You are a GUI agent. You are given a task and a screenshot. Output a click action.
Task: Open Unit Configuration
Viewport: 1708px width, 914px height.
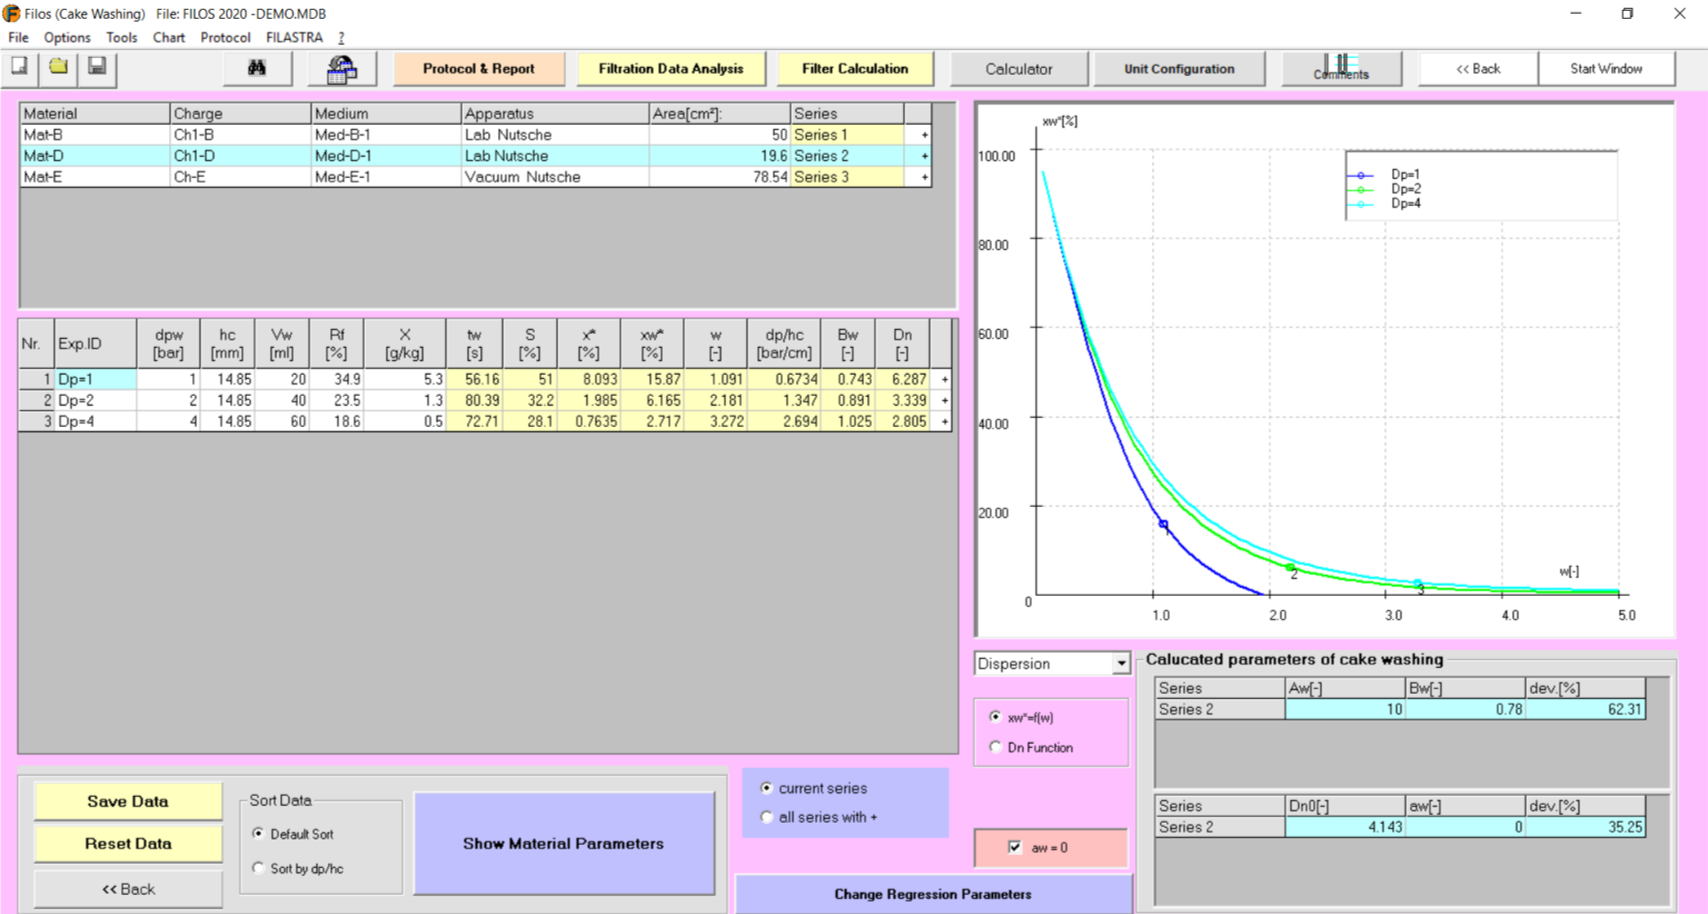coord(1179,68)
